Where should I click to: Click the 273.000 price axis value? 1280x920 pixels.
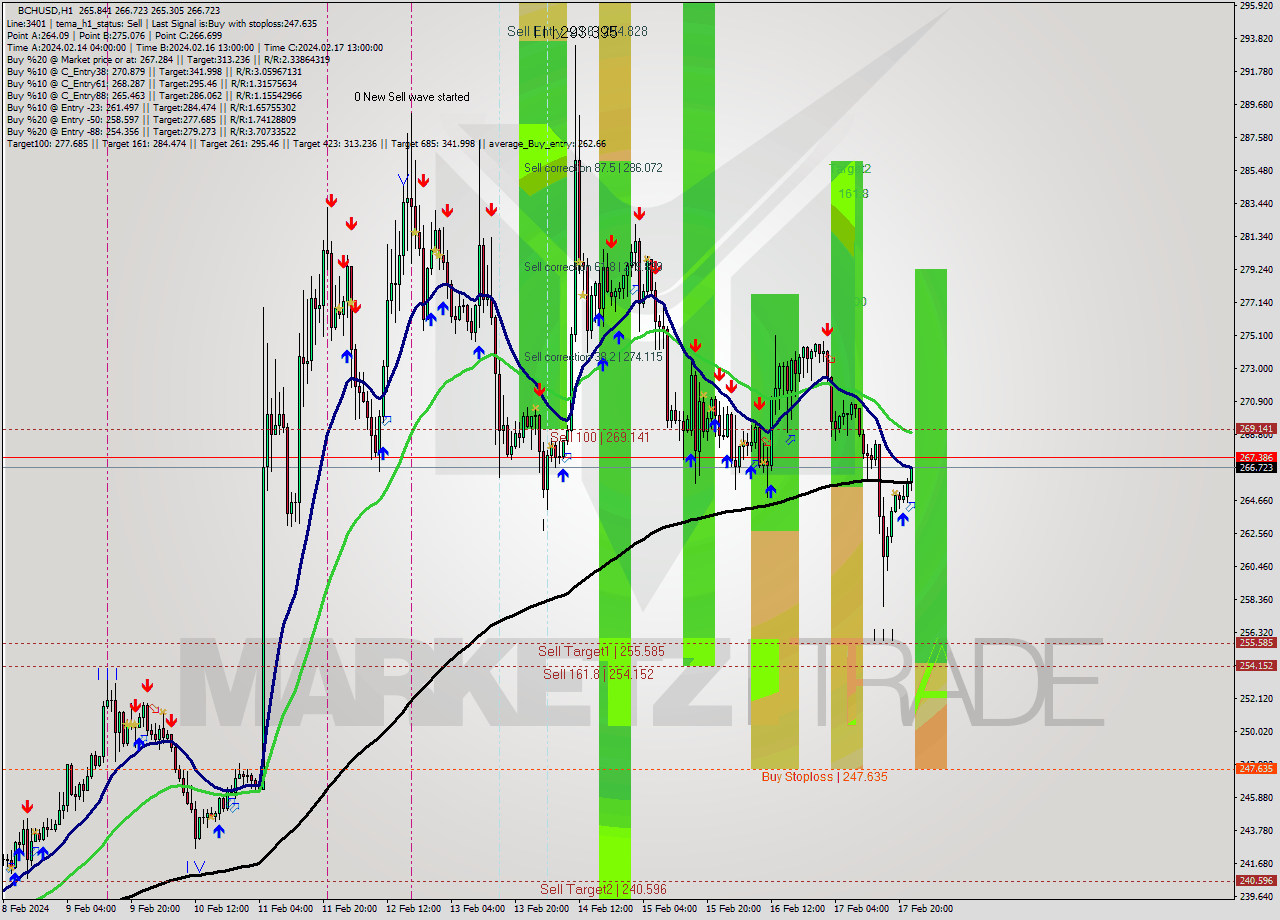coord(1256,369)
